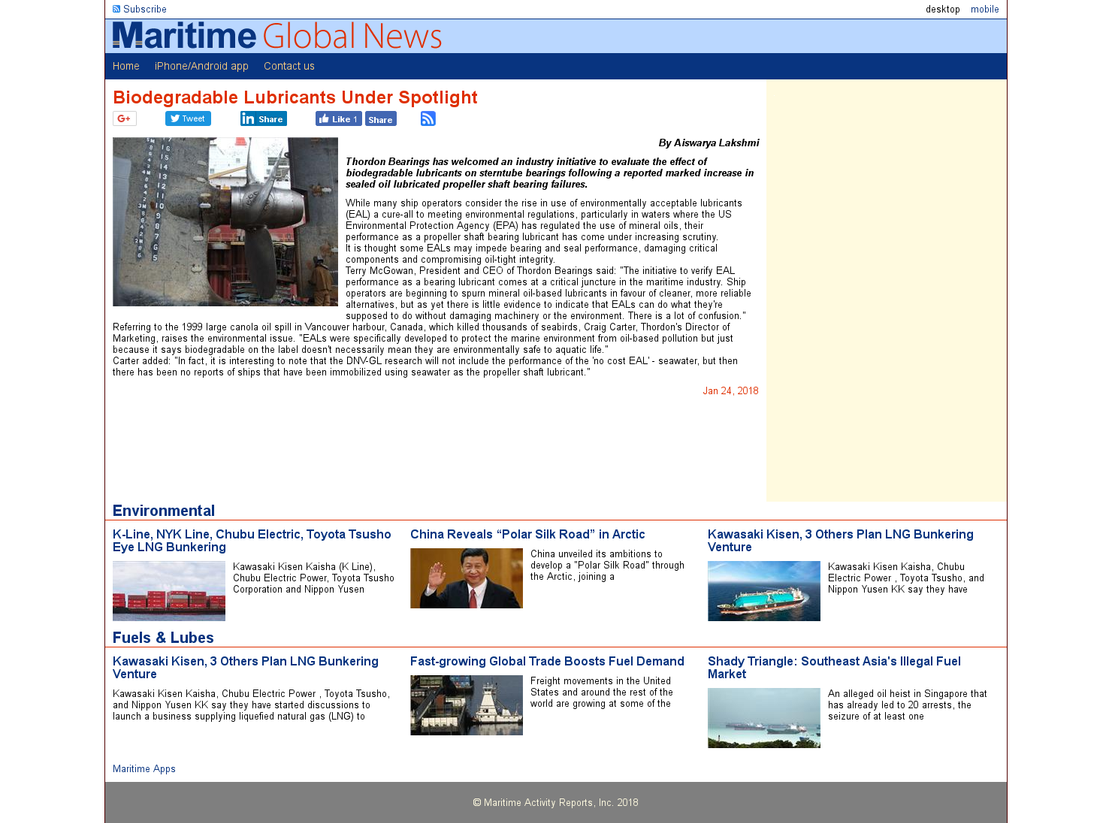1112x823 pixels.
Task: Share article on LinkedIn
Action: point(263,118)
